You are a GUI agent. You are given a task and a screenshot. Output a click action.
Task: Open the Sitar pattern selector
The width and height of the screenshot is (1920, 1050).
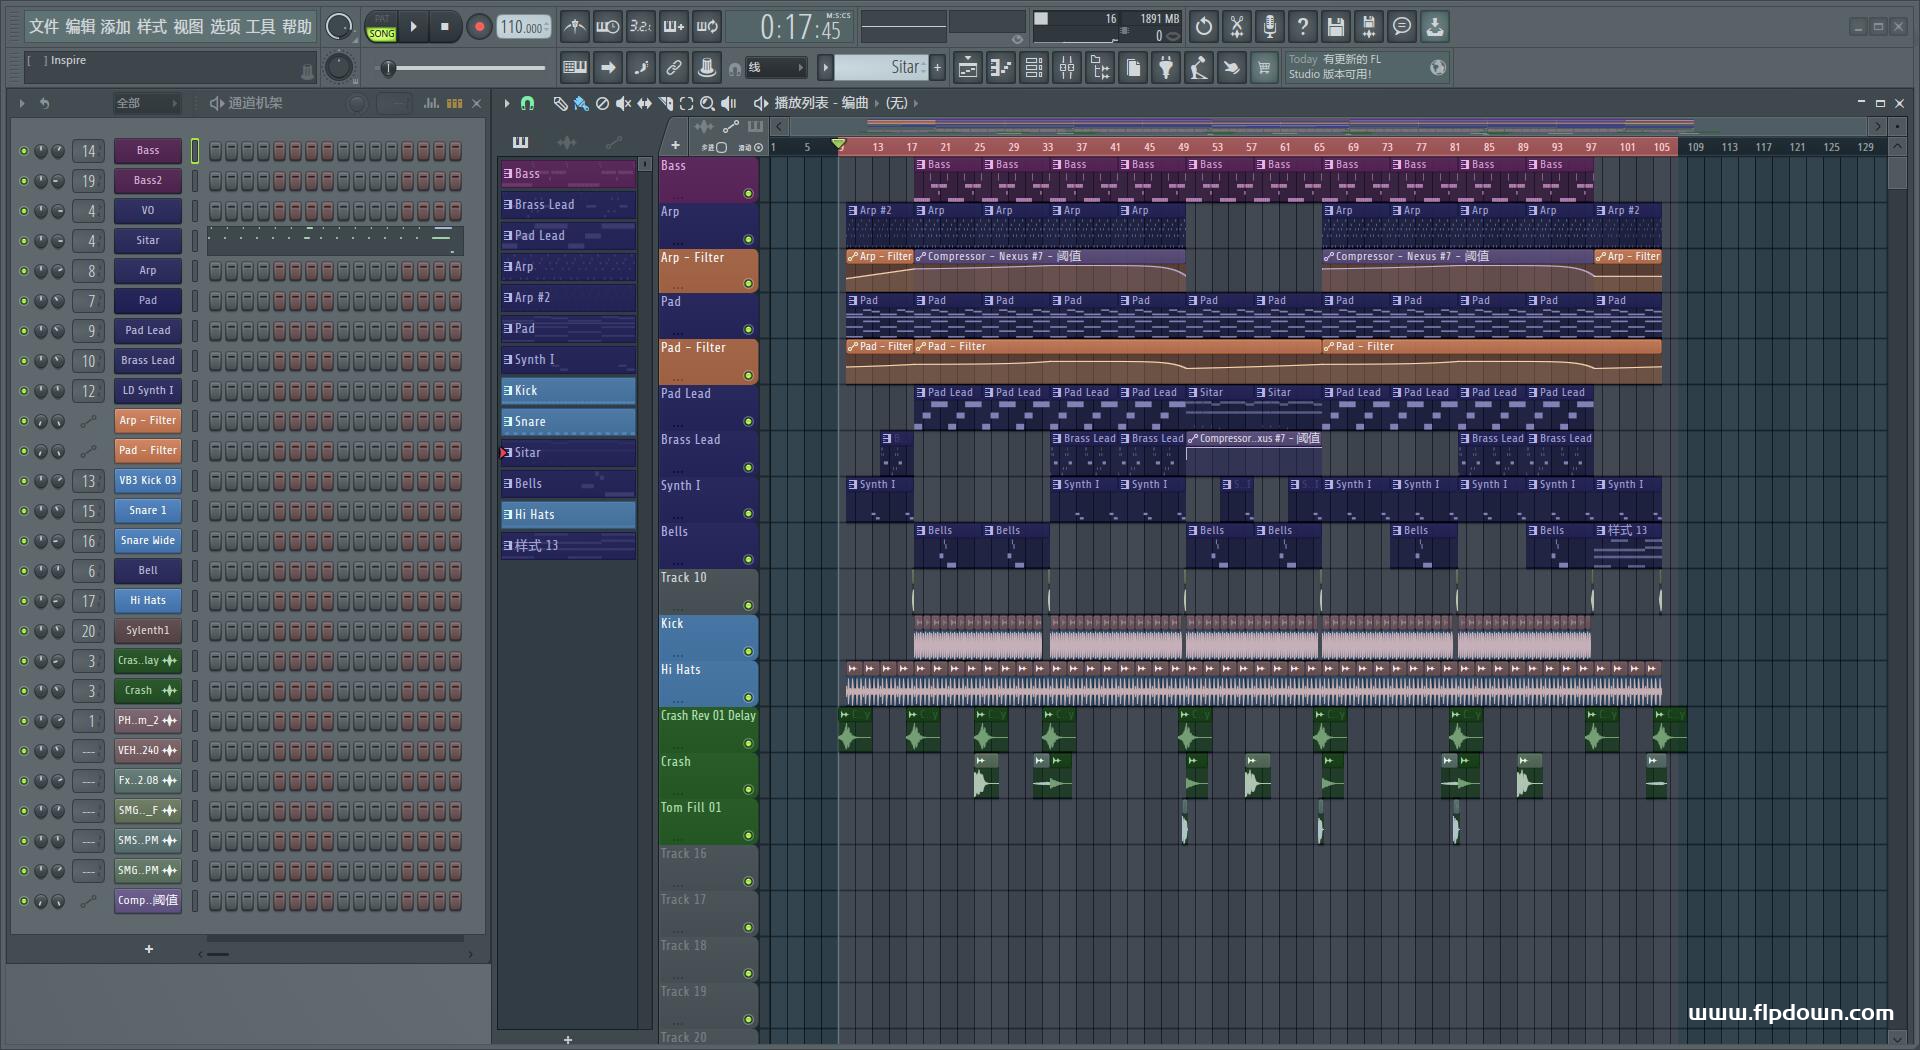coord(880,67)
